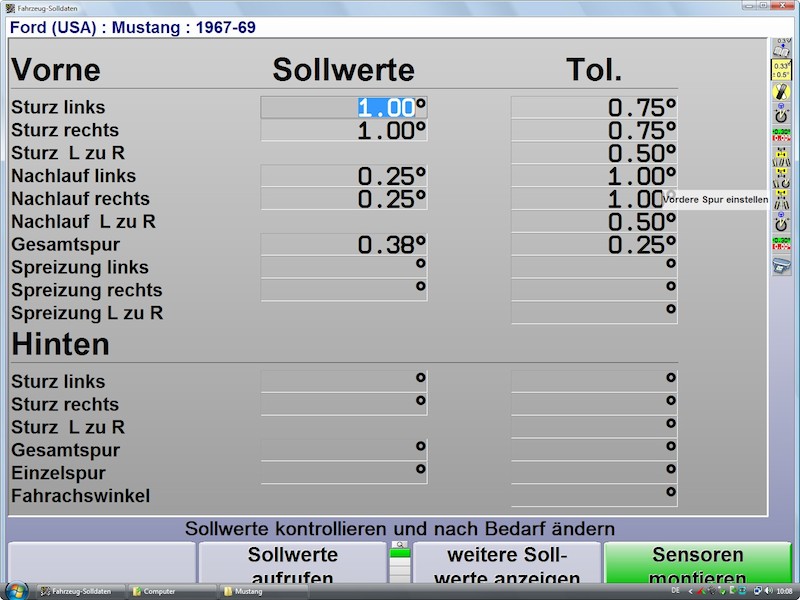Image resolution: width=800 pixels, height=600 pixels.
Task: Edit Nachlauf L zu R tolerance 0.50° field
Action: 594,221
